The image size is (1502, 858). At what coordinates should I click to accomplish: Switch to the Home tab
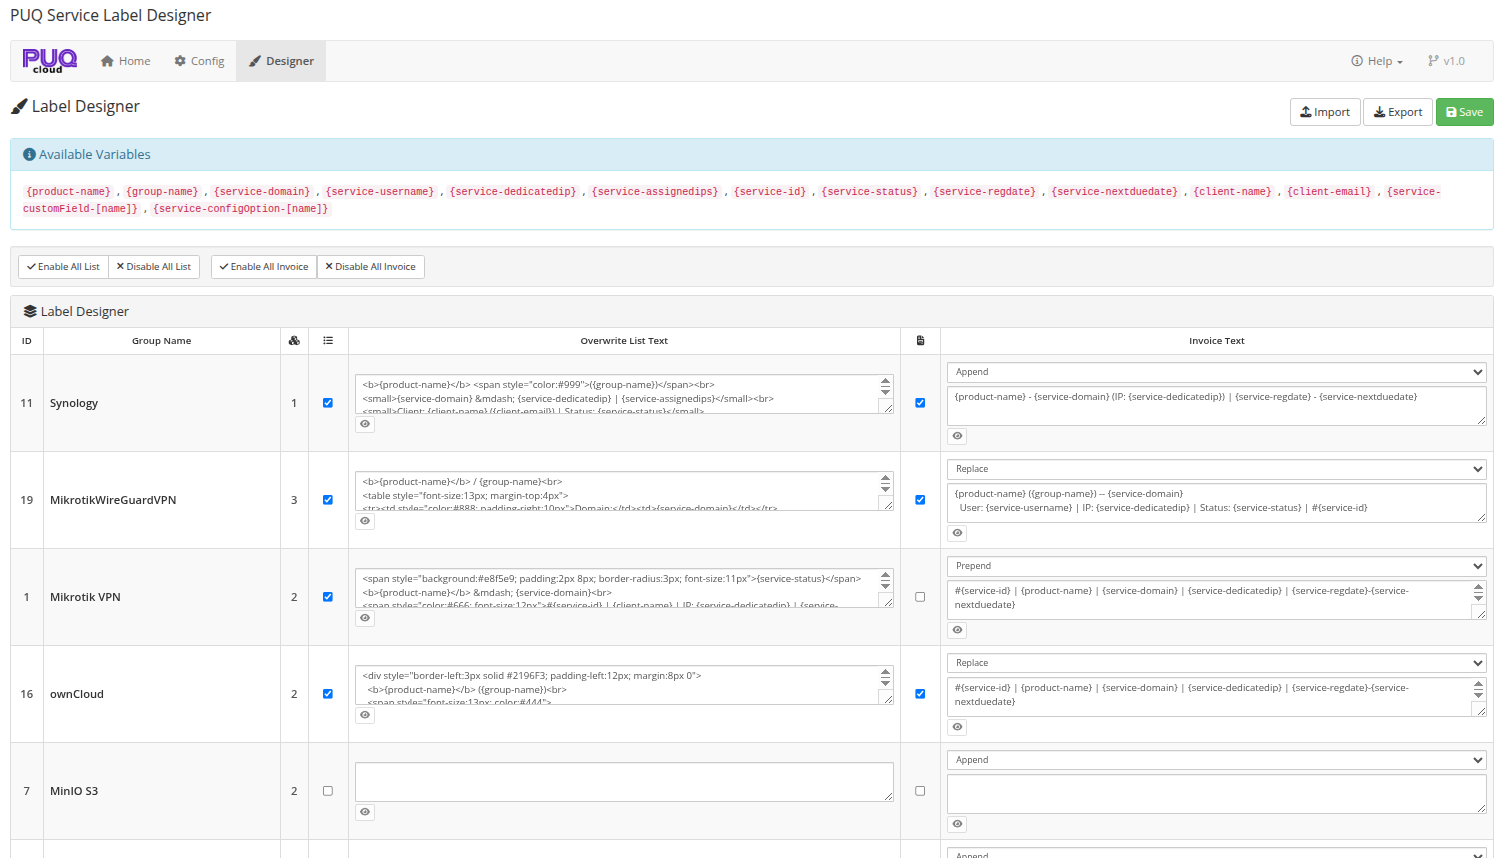point(124,61)
